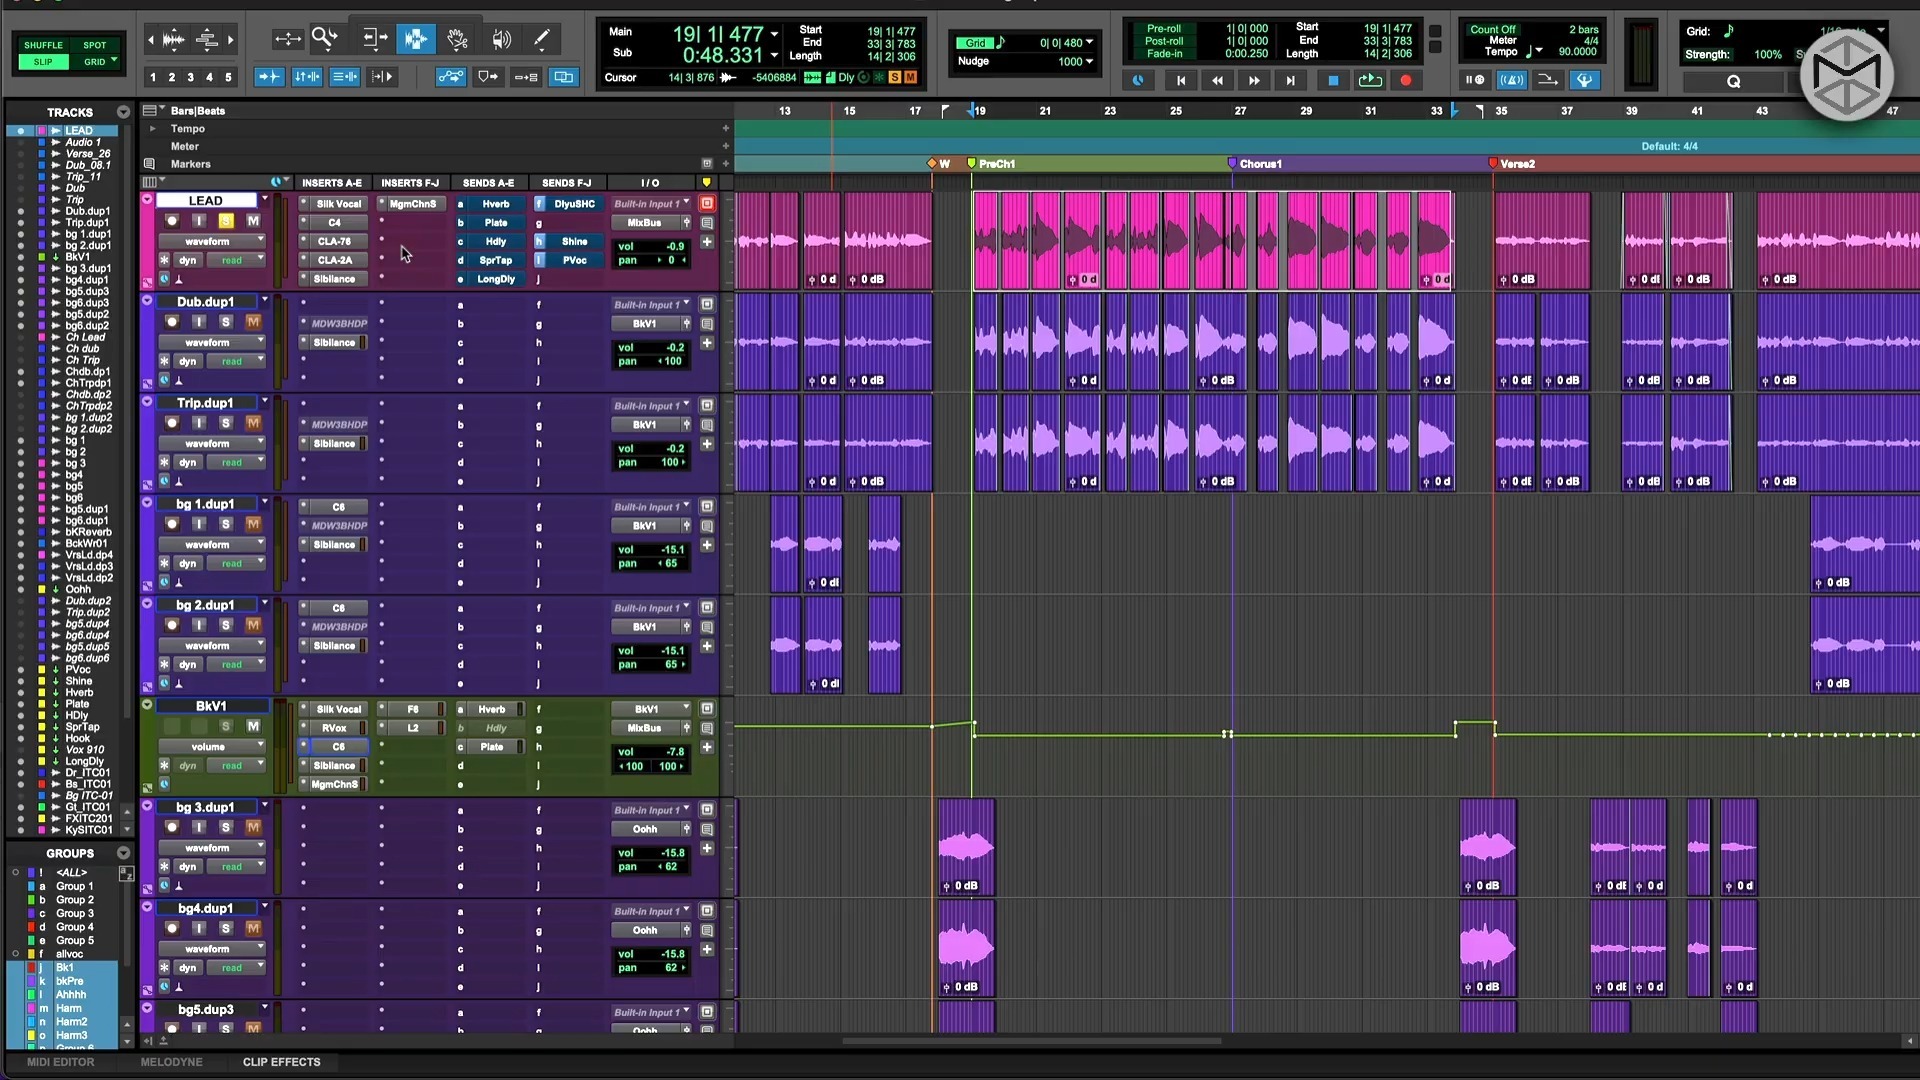The height and width of the screenshot is (1080, 1920).
Task: Open CLA-76 insert on LEAD track
Action: [334, 241]
